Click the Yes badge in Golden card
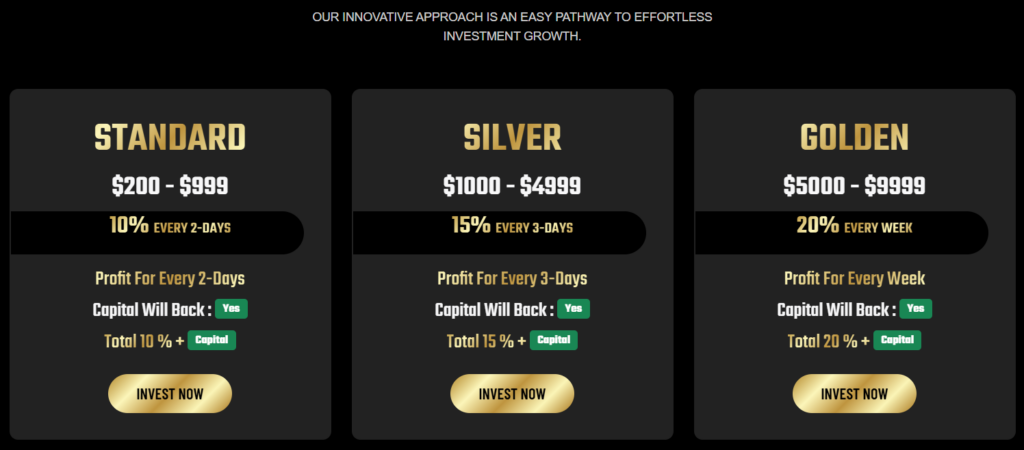The height and width of the screenshot is (450, 1024). tap(915, 309)
